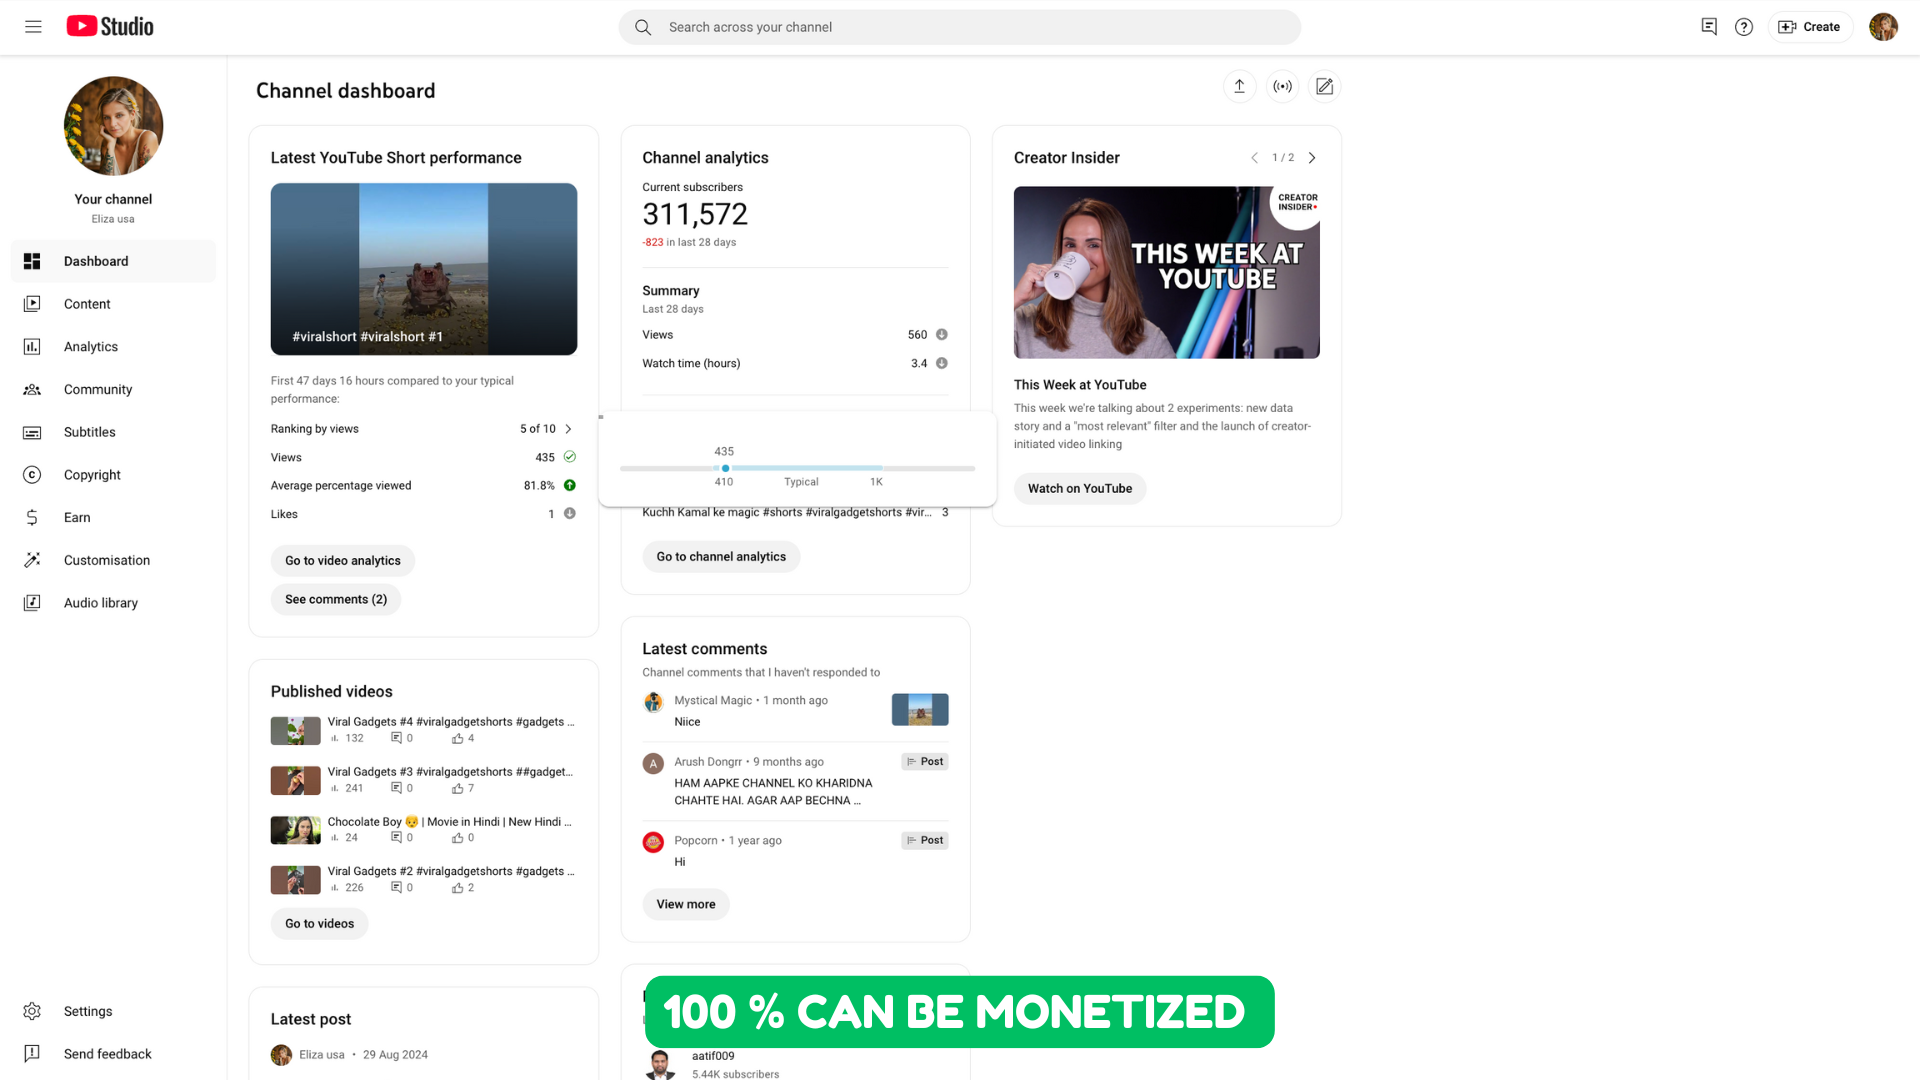Click the search magnifier icon
The image size is (1920, 1080).
point(643,27)
